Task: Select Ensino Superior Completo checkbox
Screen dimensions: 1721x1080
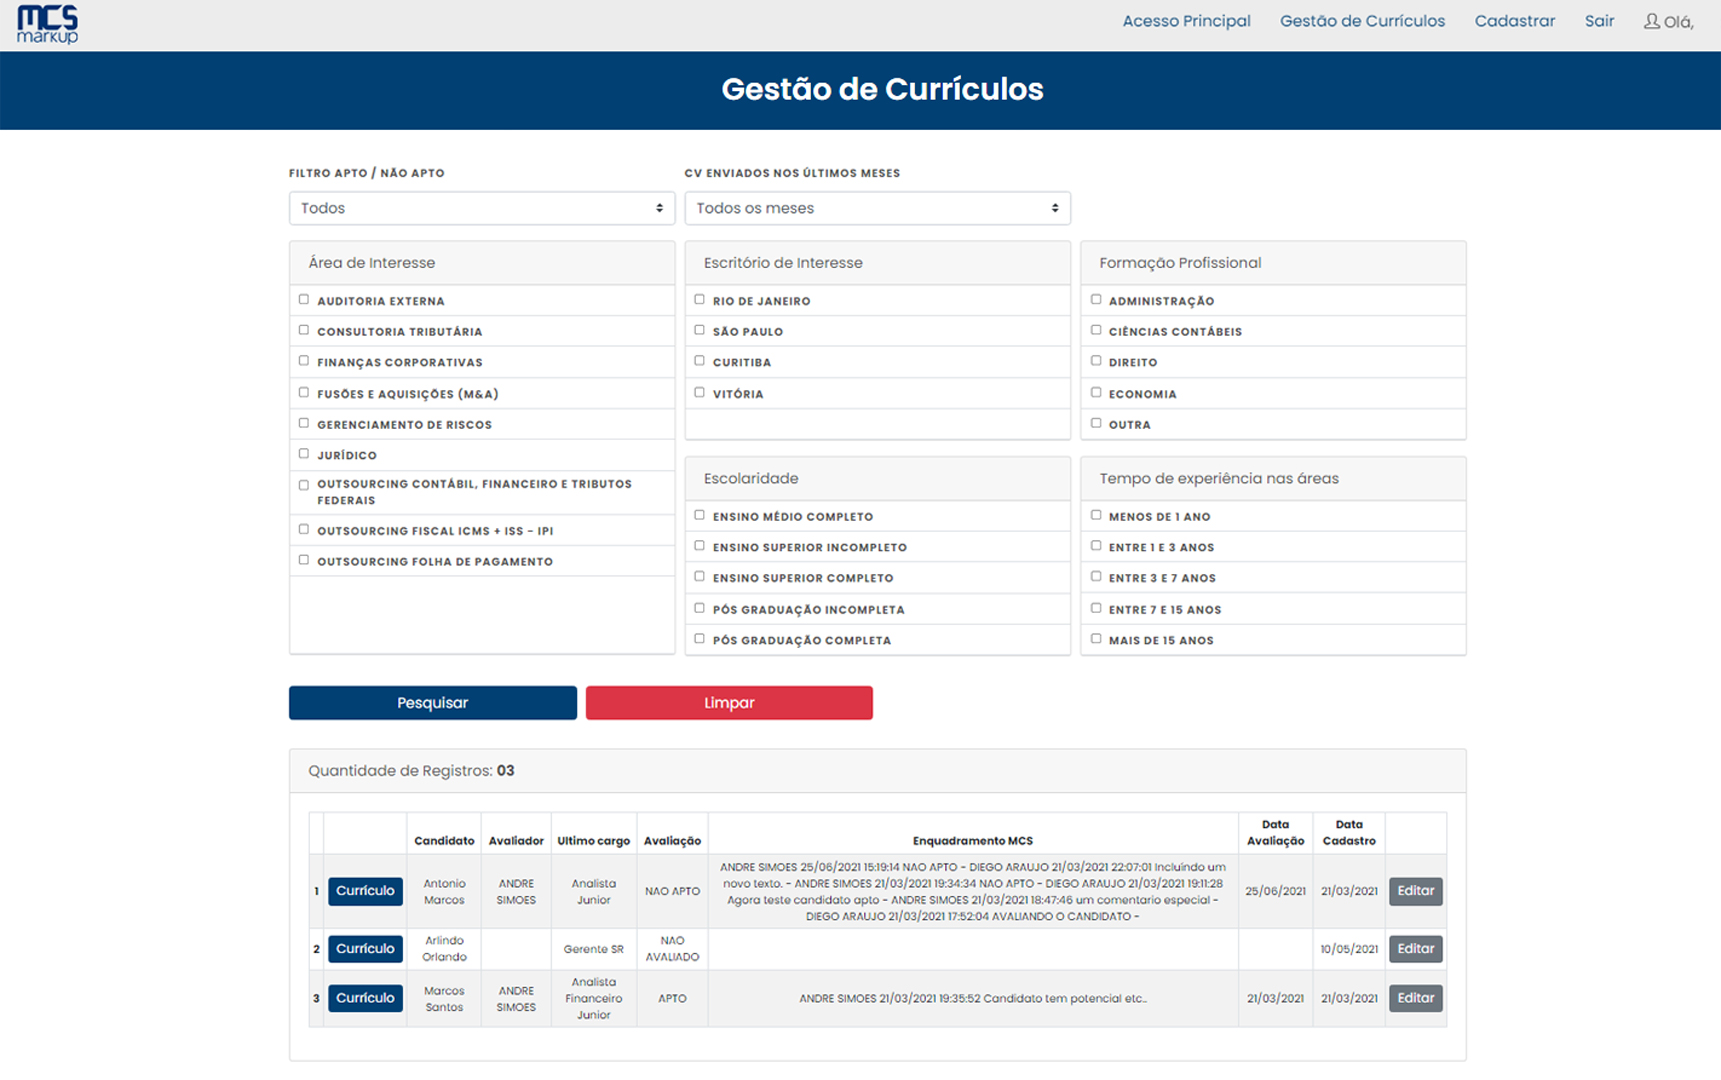Action: click(700, 577)
